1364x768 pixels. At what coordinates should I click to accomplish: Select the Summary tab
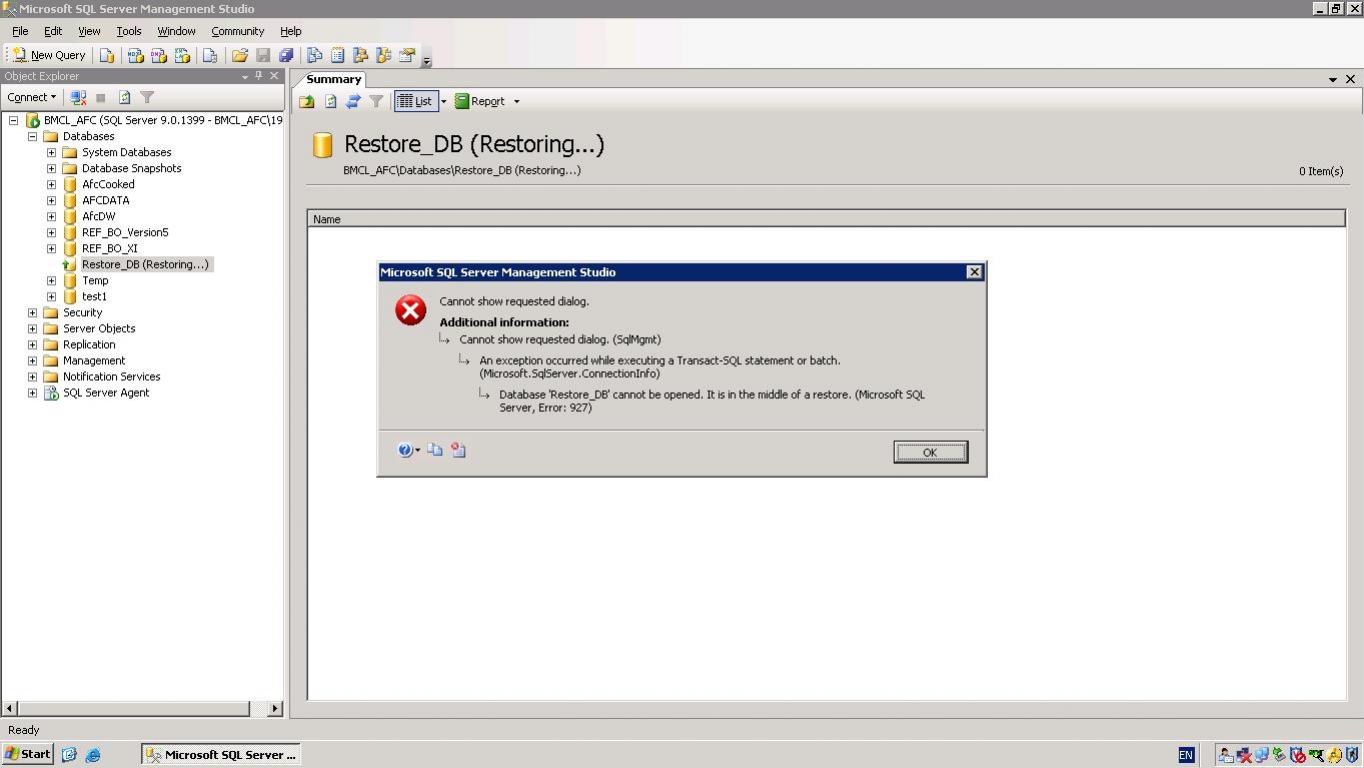333,79
